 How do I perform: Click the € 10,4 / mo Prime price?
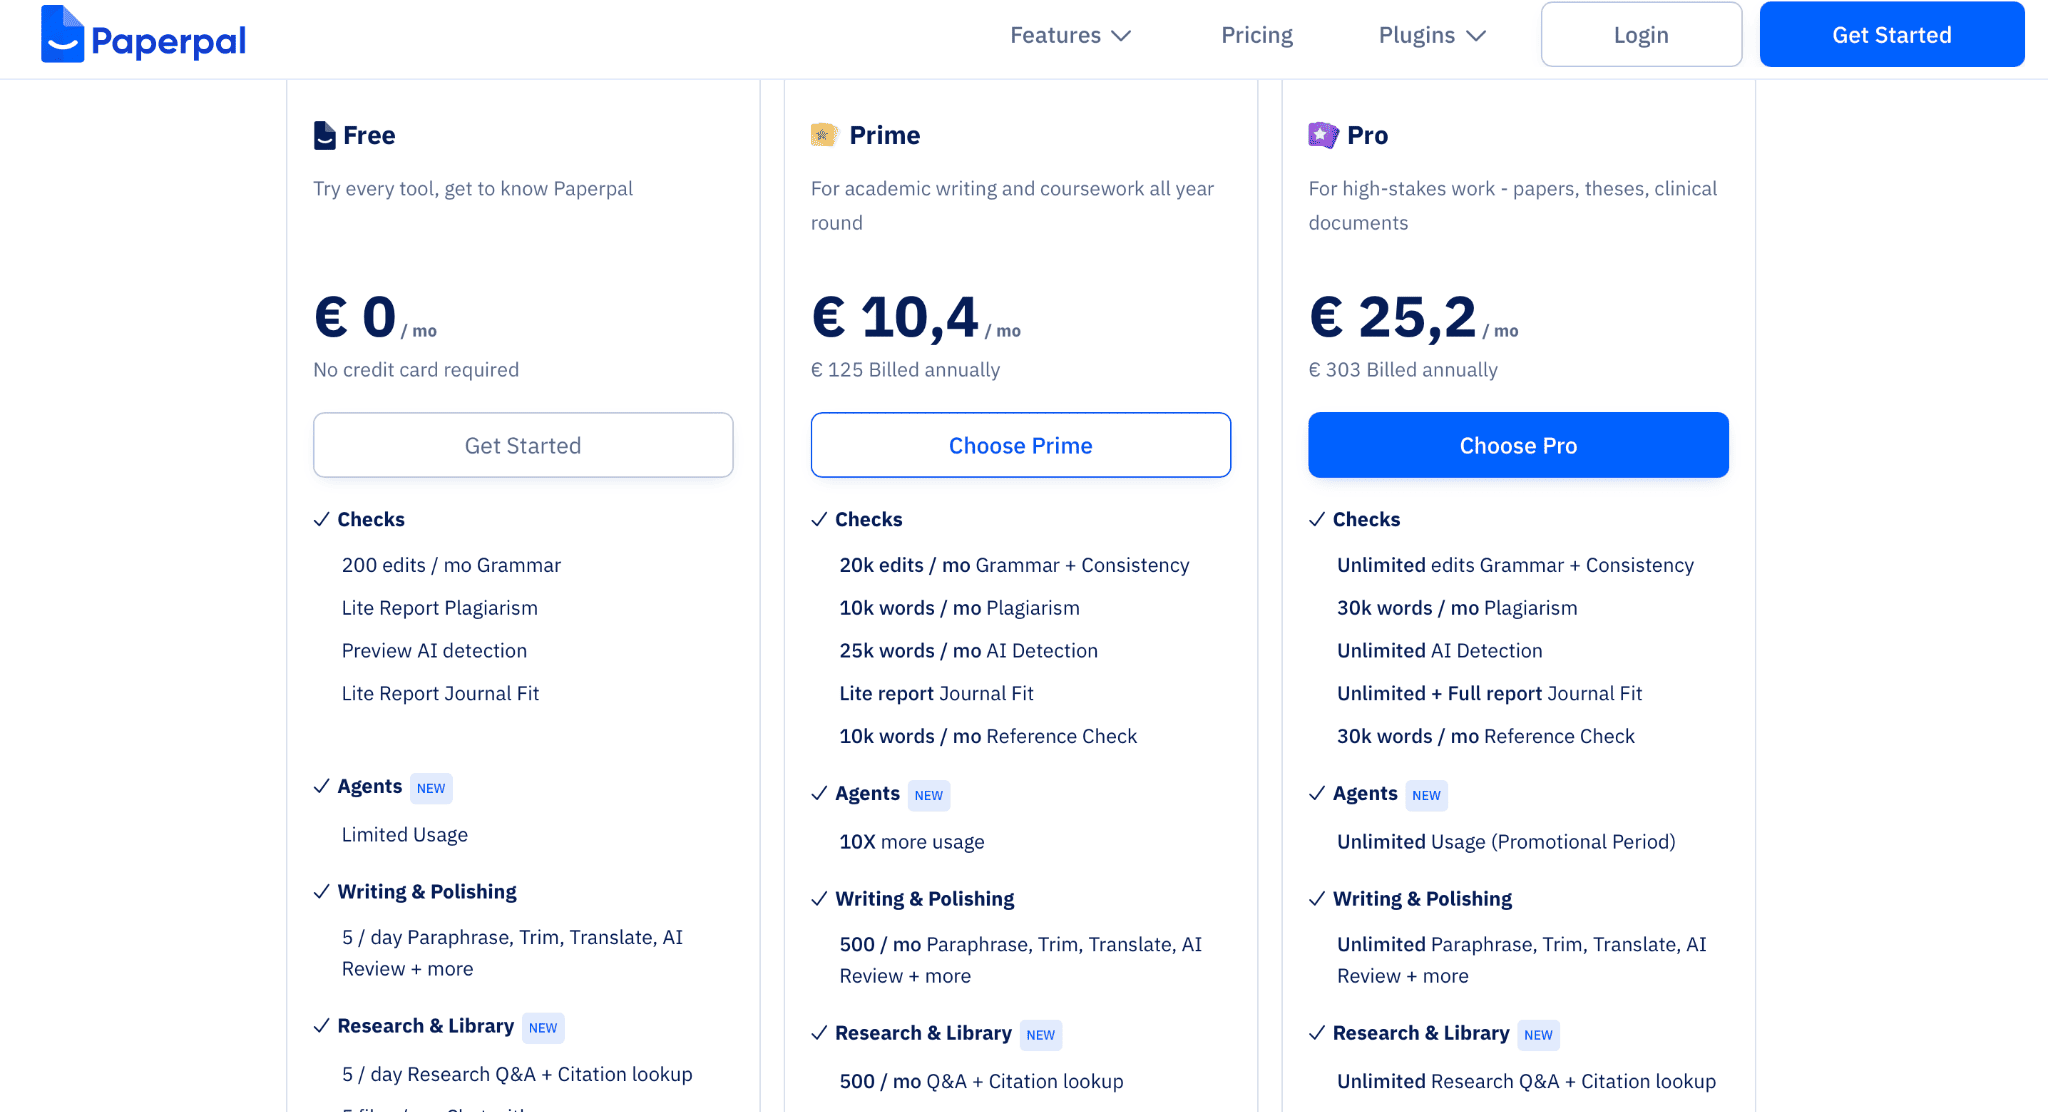point(916,318)
